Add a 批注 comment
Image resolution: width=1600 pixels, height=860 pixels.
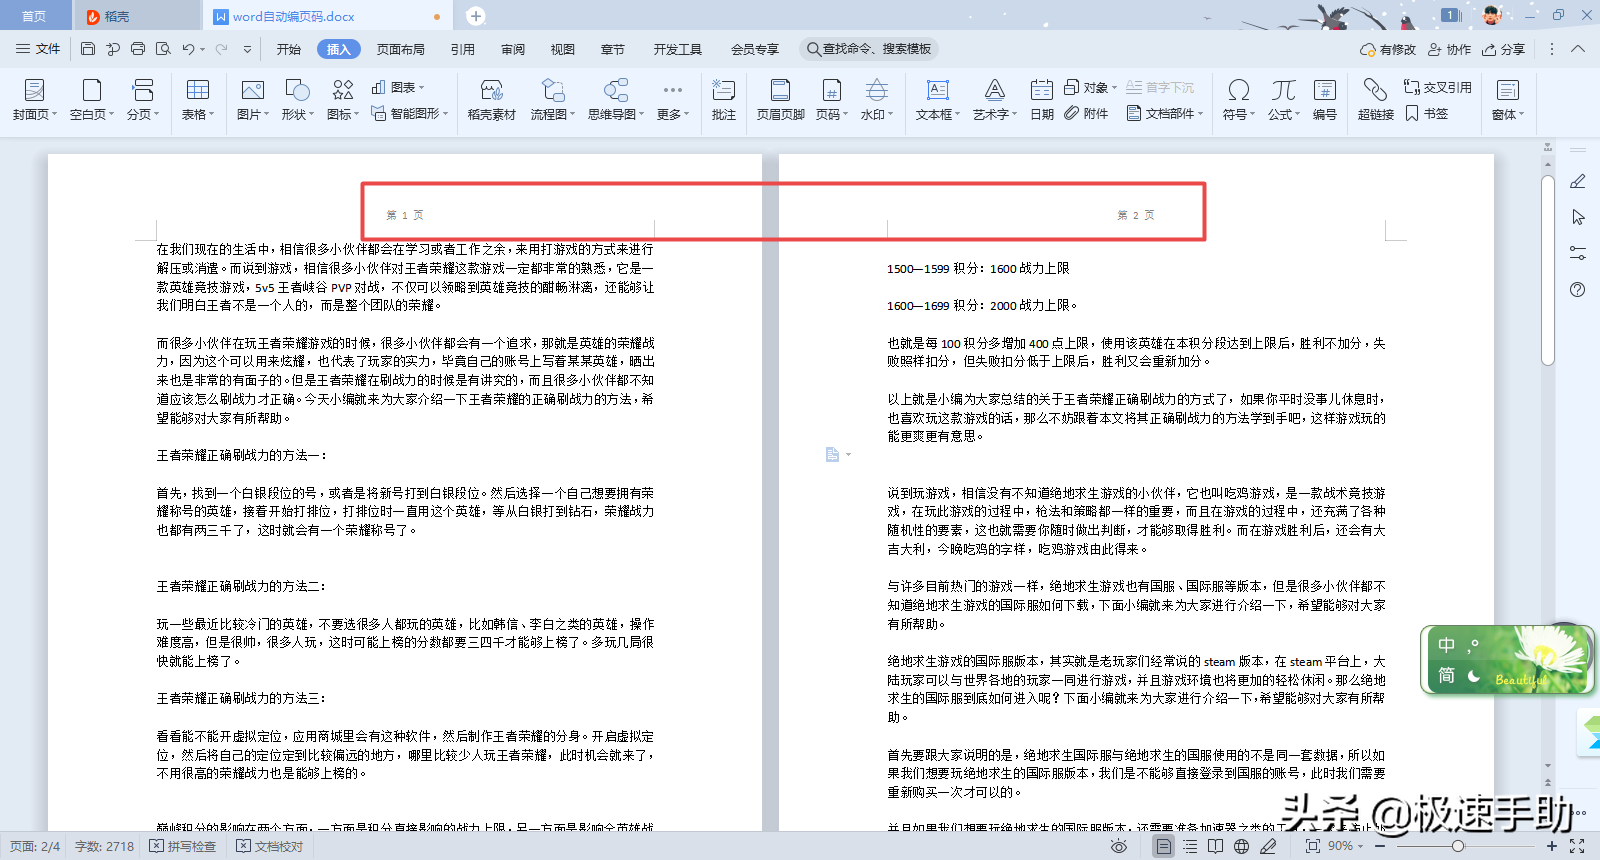point(724,100)
